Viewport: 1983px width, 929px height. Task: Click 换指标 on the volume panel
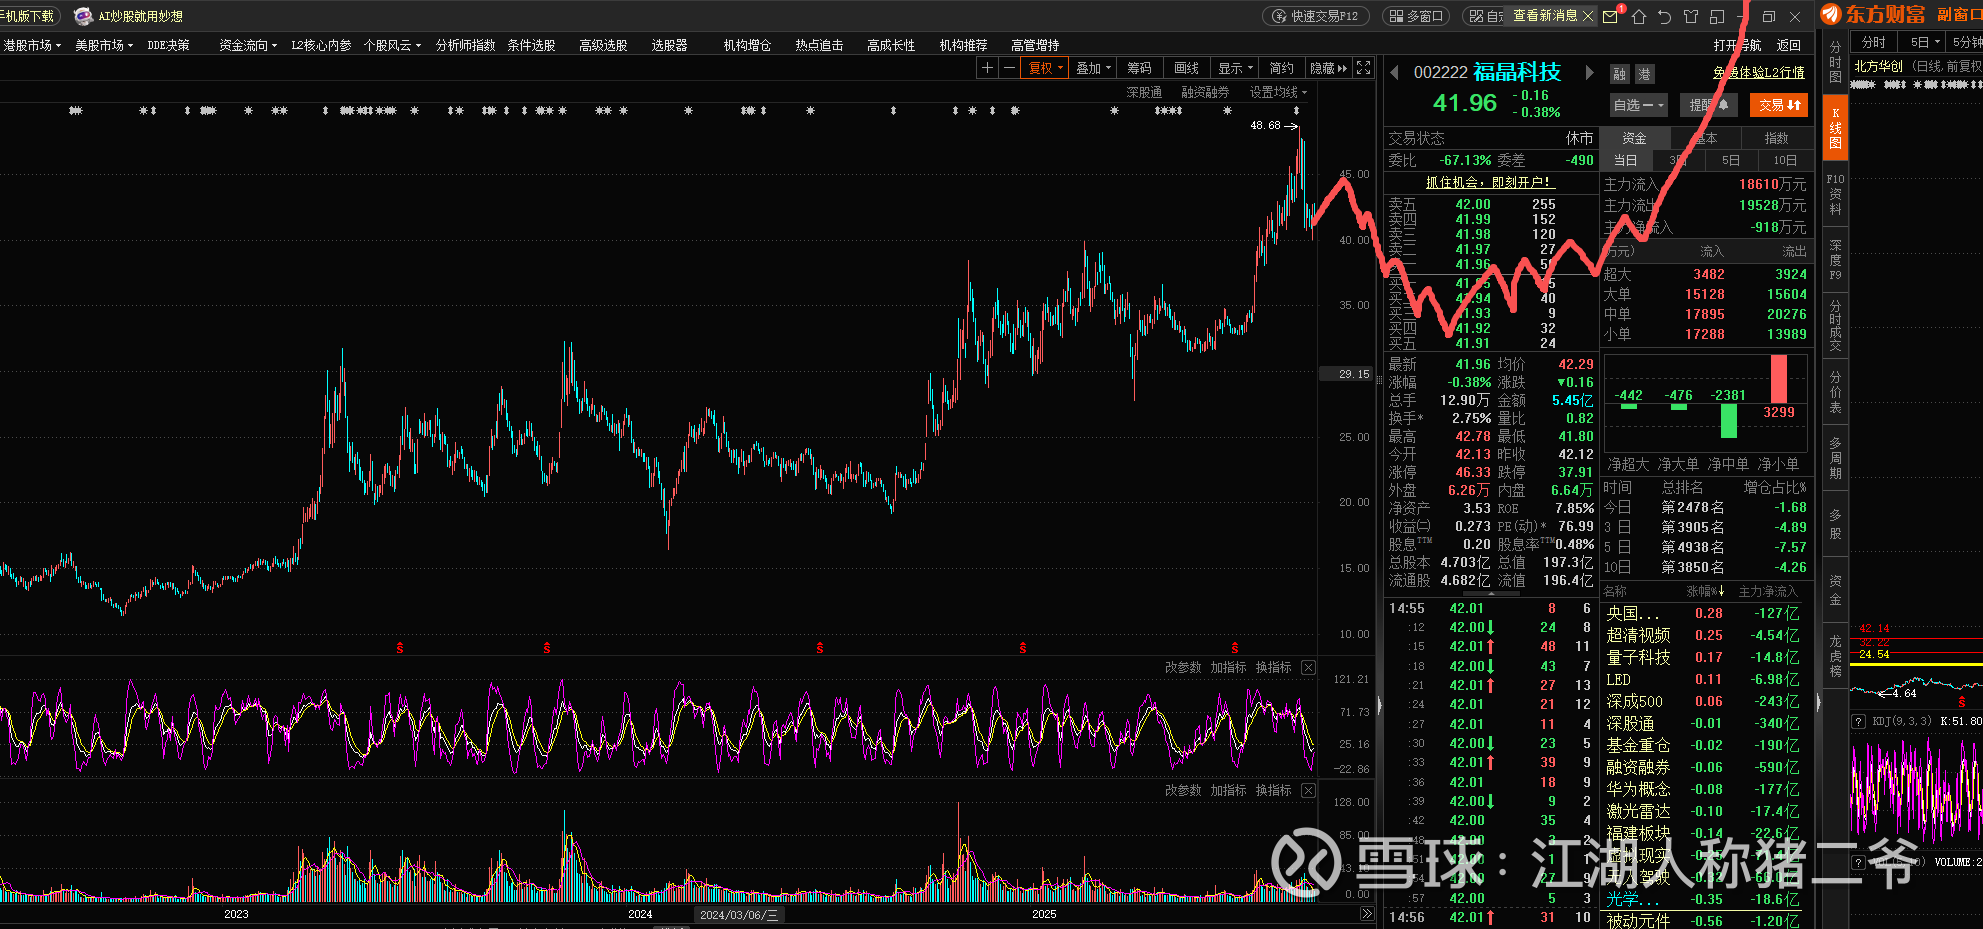tap(1273, 790)
